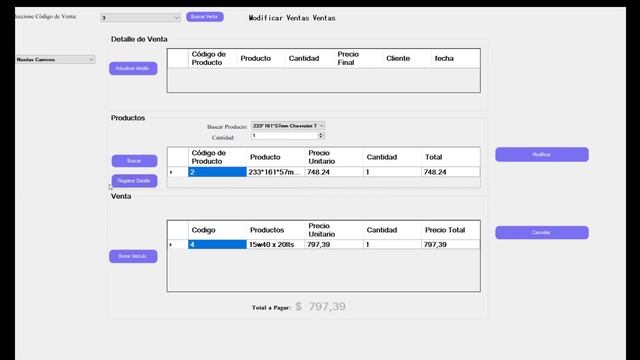
Task: Click Precio Unitario header in the Venta table
Action: (x=334, y=230)
